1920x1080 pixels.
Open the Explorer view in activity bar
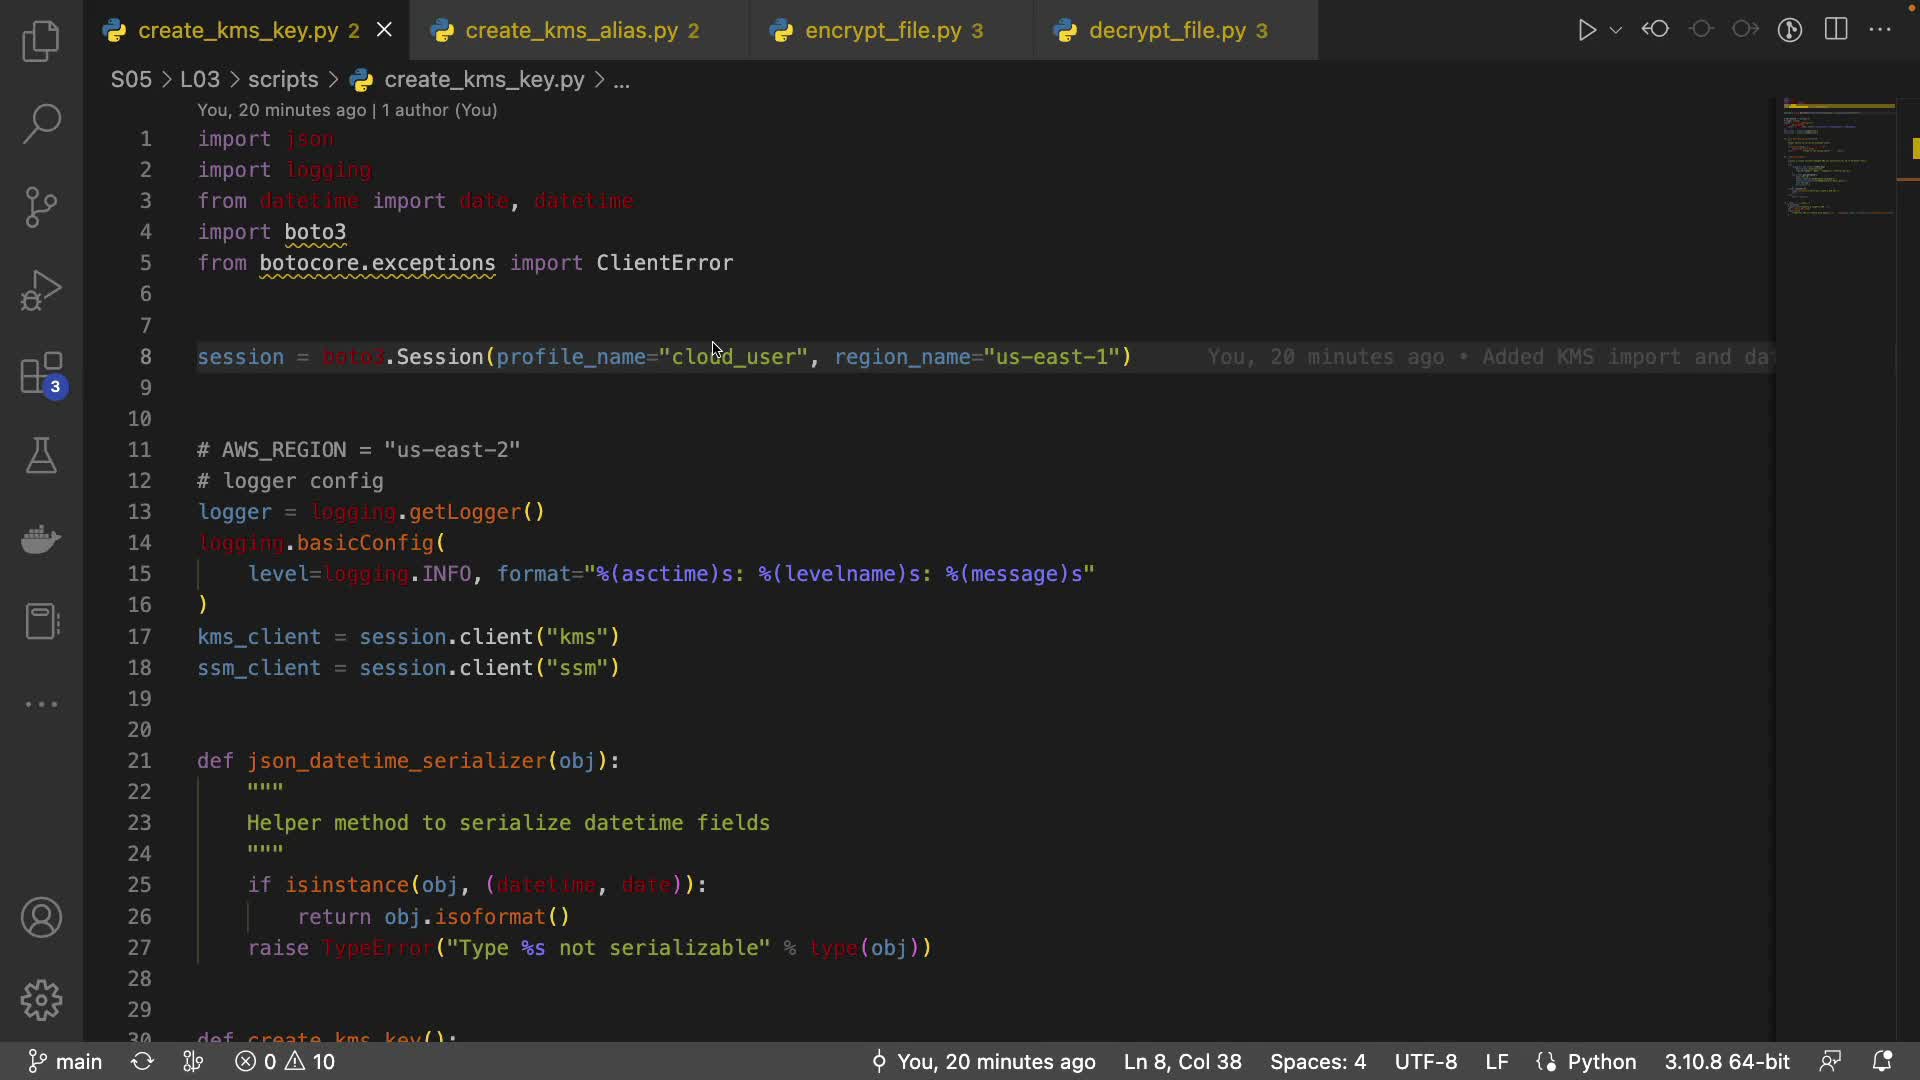41,41
